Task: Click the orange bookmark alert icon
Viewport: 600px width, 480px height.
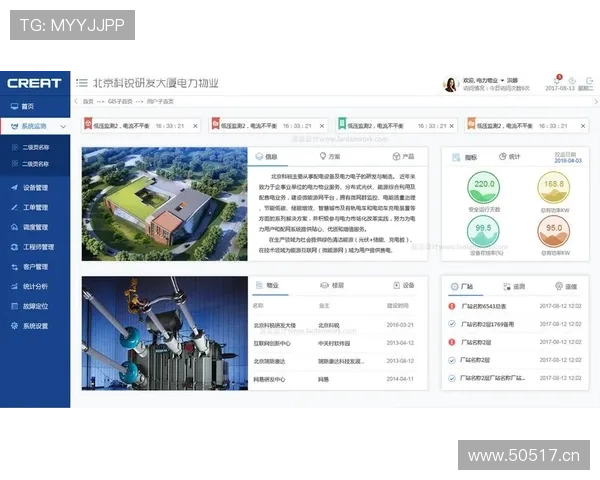Action: tap(471, 124)
